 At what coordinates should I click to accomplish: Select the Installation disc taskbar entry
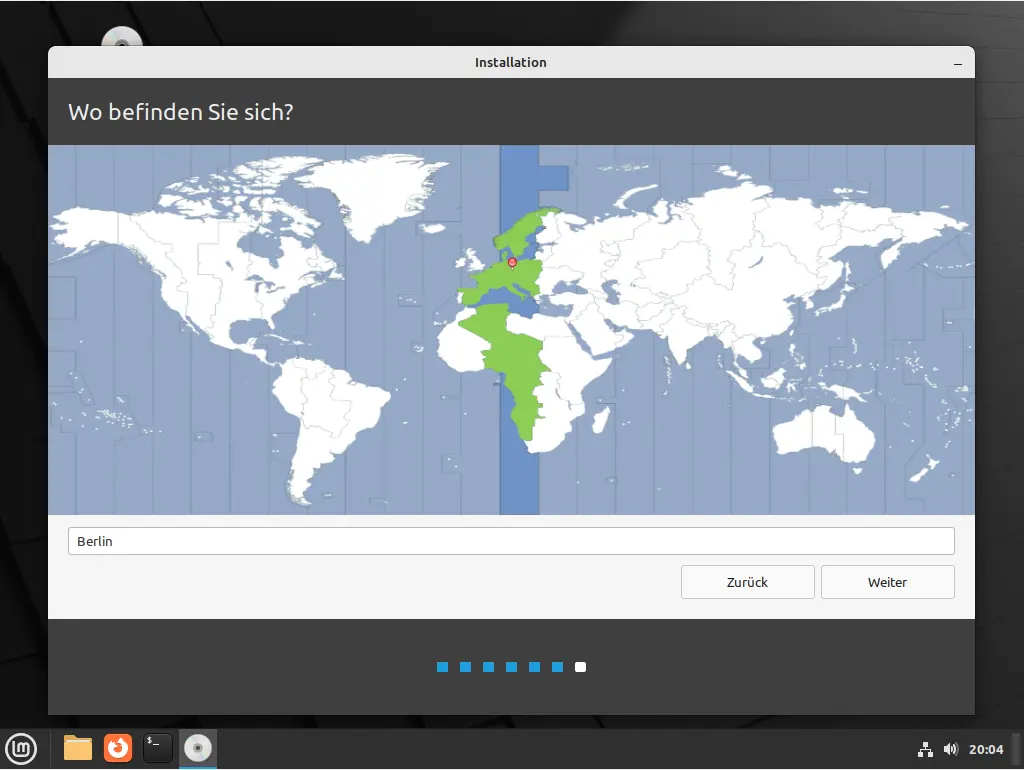[198, 748]
